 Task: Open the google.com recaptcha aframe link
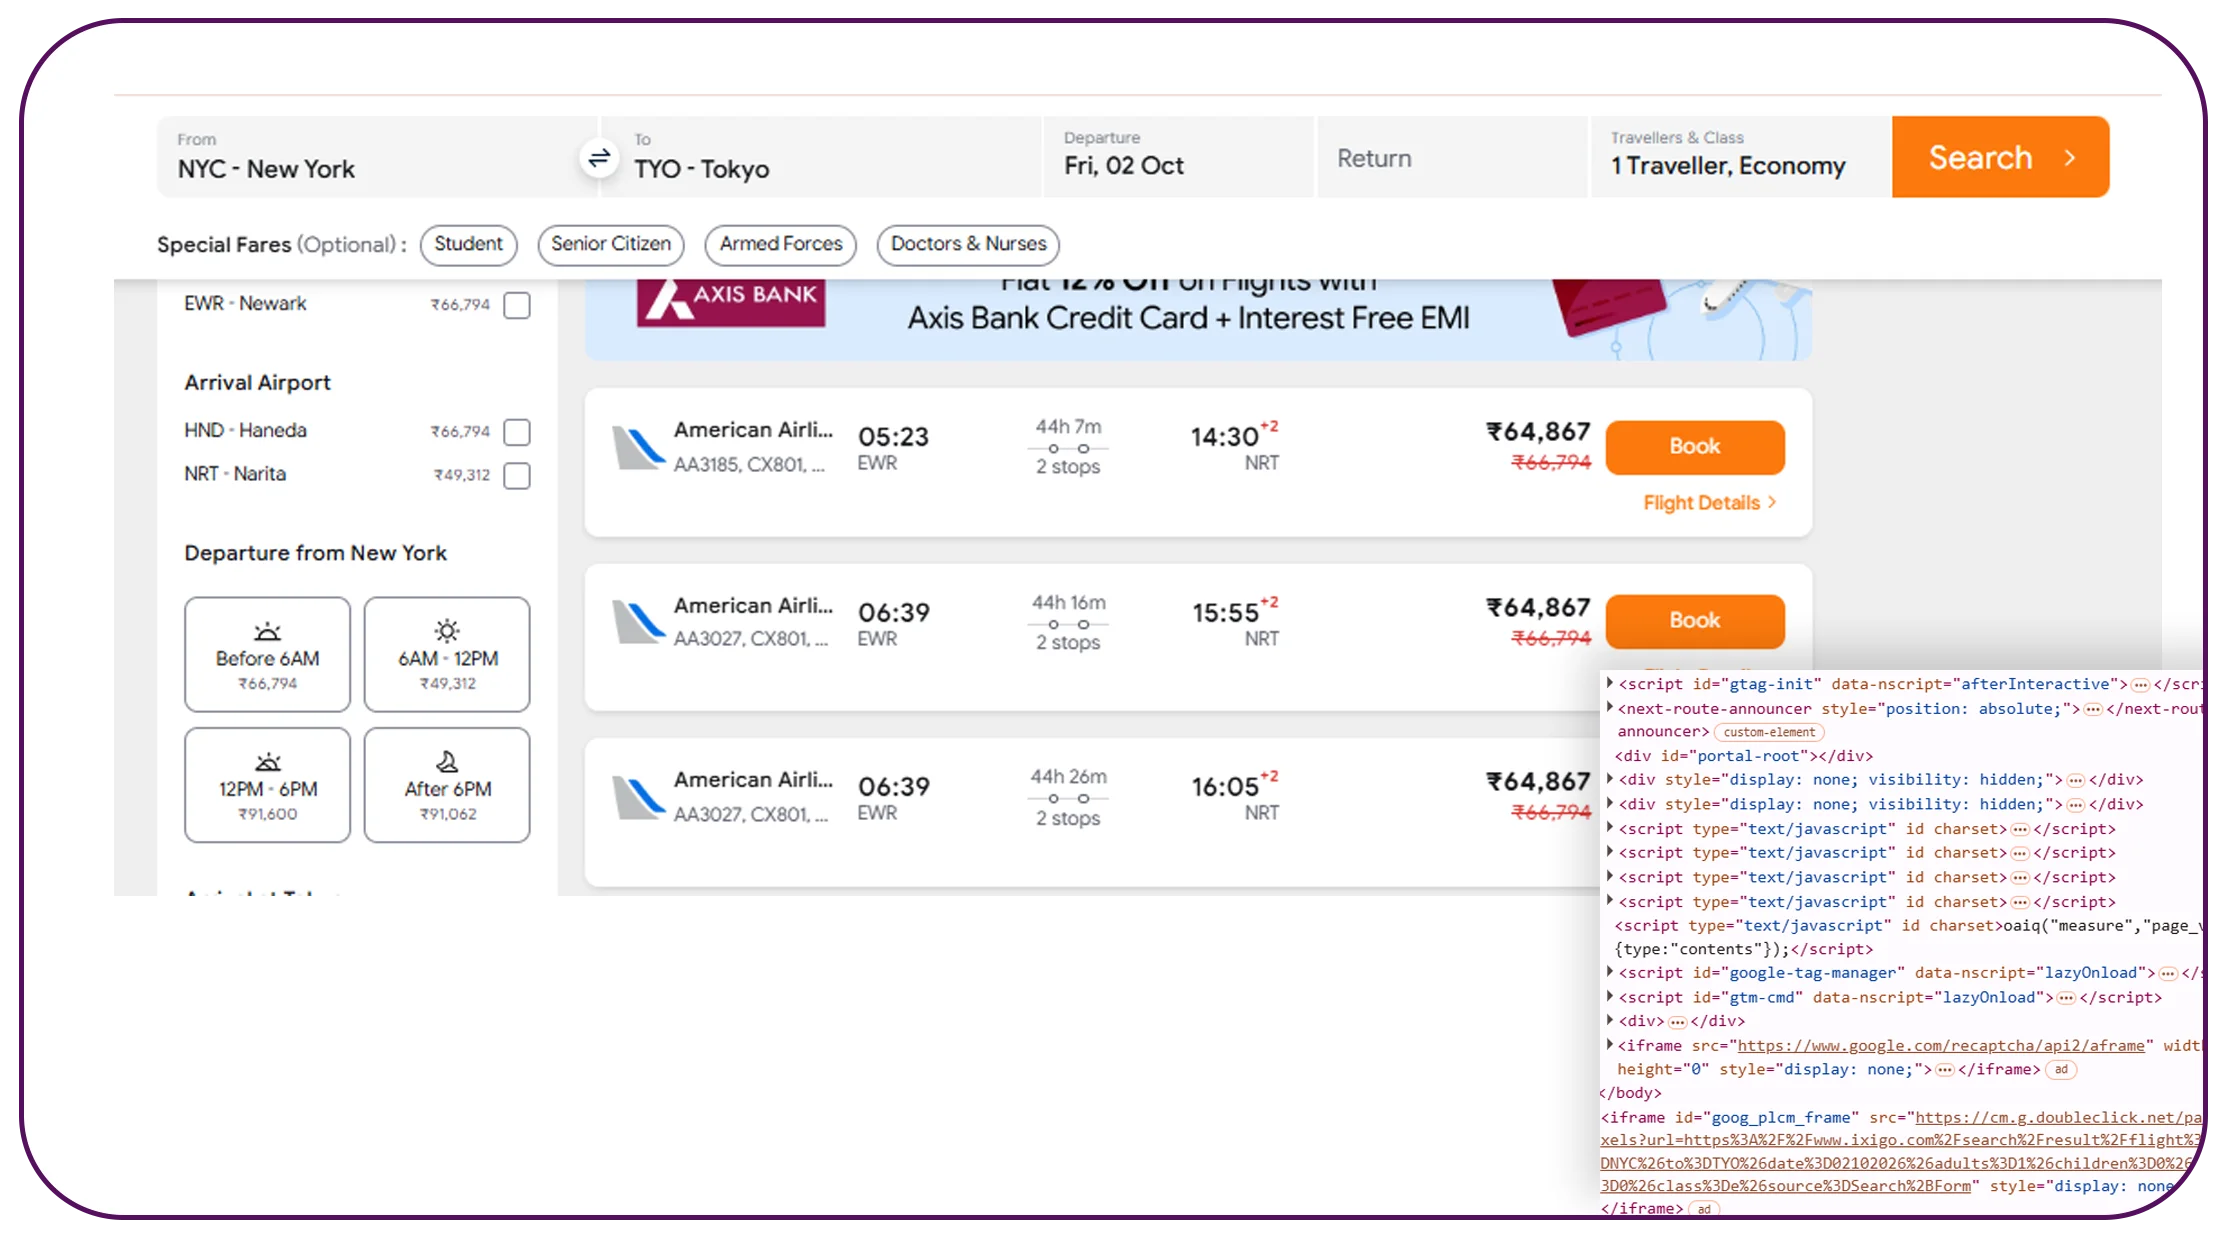pos(1941,1046)
